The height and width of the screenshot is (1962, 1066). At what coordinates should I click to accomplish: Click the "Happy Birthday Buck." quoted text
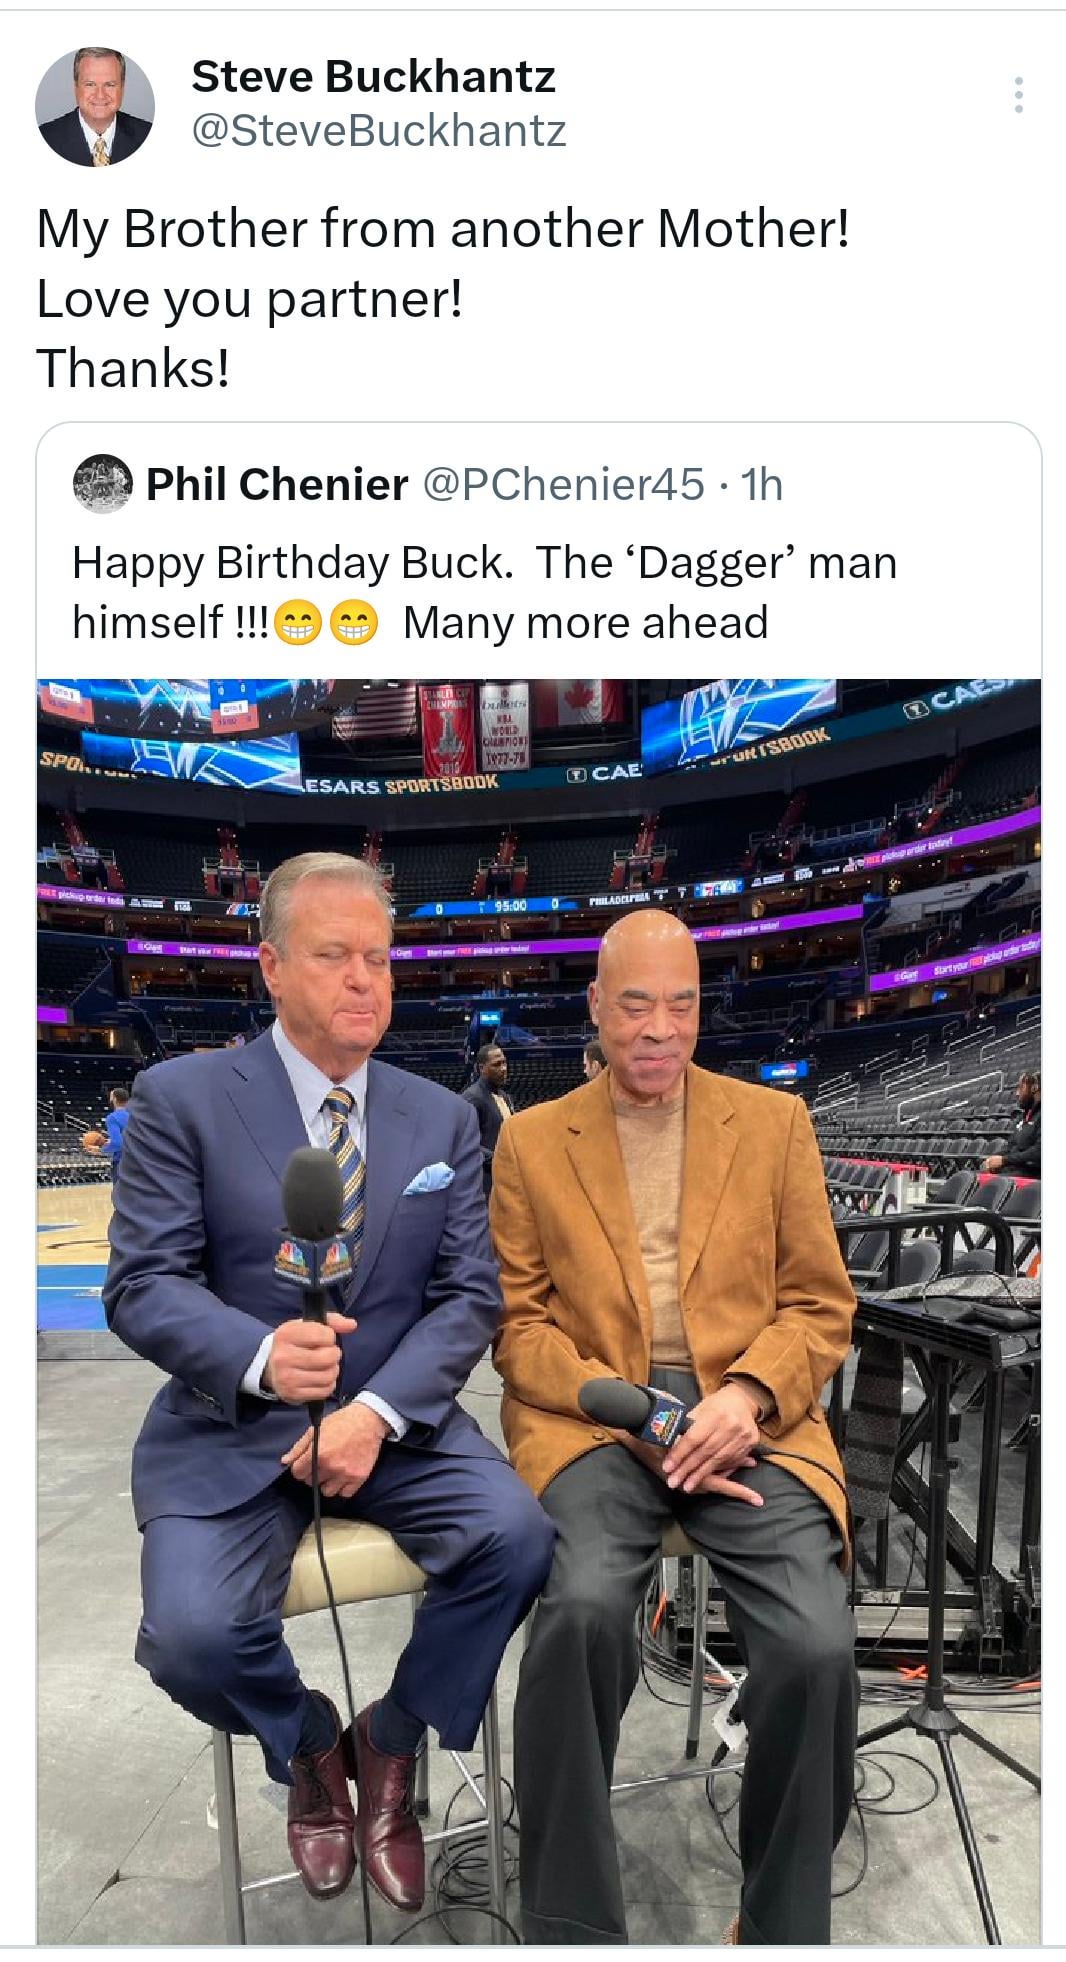[x=293, y=563]
